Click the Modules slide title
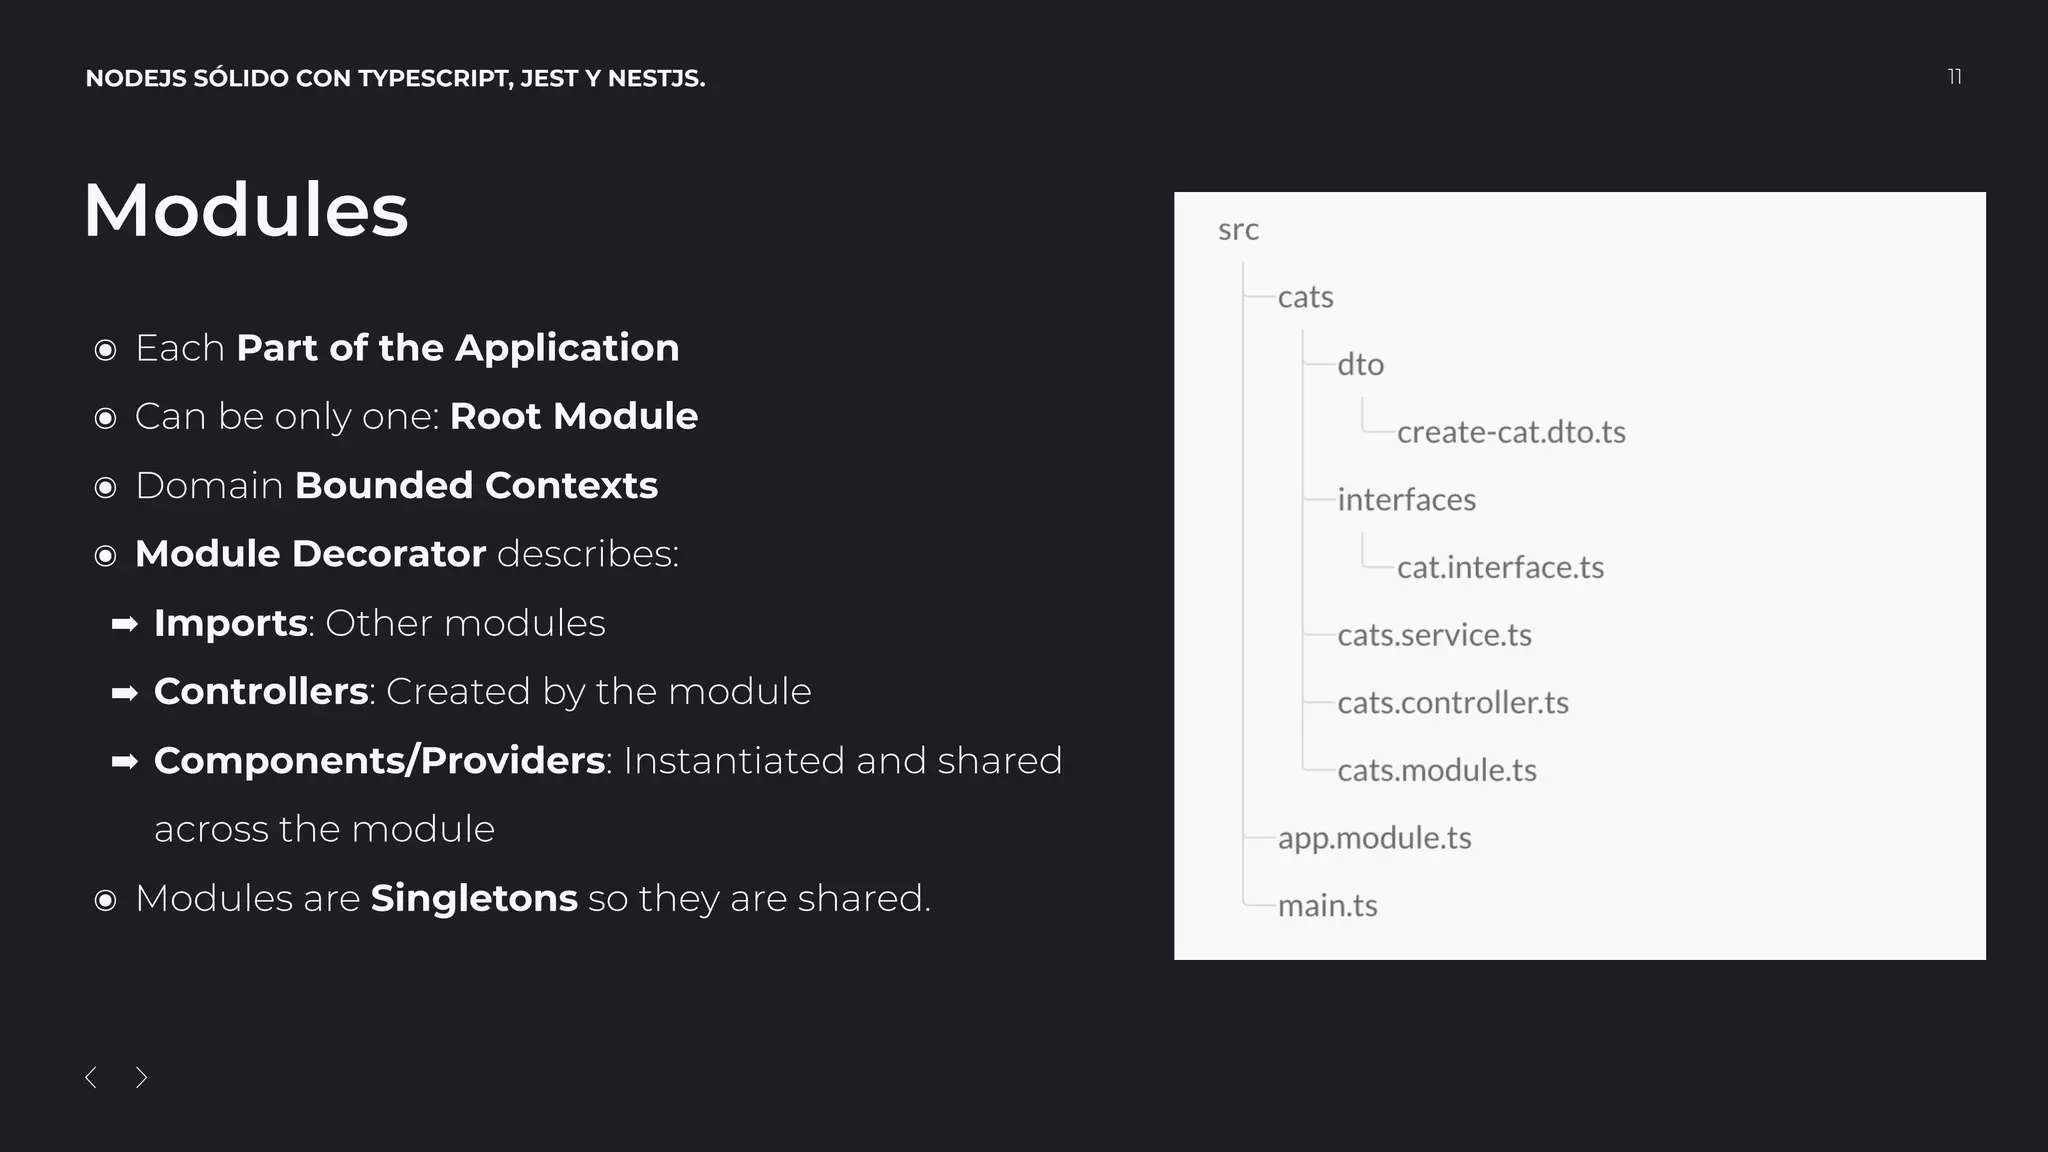This screenshot has height=1152, width=2048. click(x=246, y=210)
